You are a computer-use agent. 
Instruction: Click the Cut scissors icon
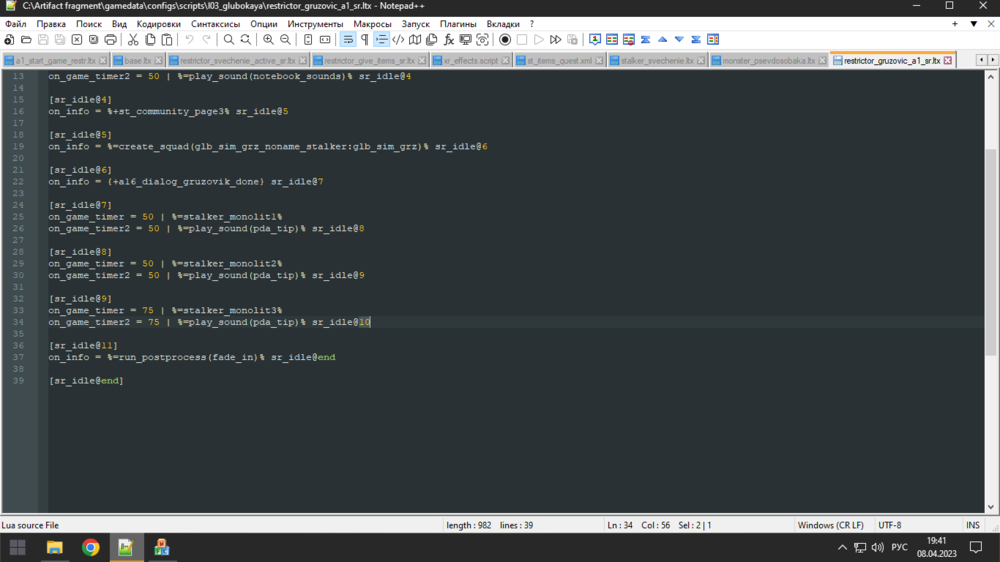point(132,40)
